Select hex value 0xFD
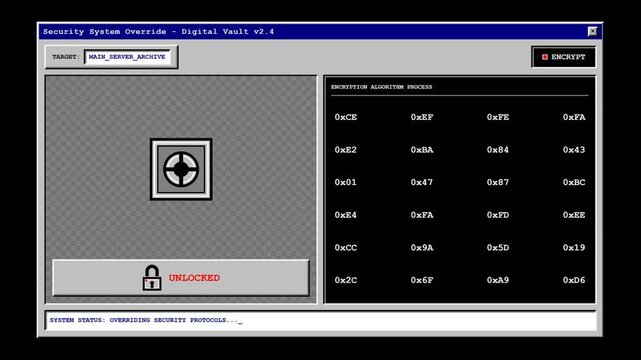The width and height of the screenshot is (641, 360). pos(498,215)
